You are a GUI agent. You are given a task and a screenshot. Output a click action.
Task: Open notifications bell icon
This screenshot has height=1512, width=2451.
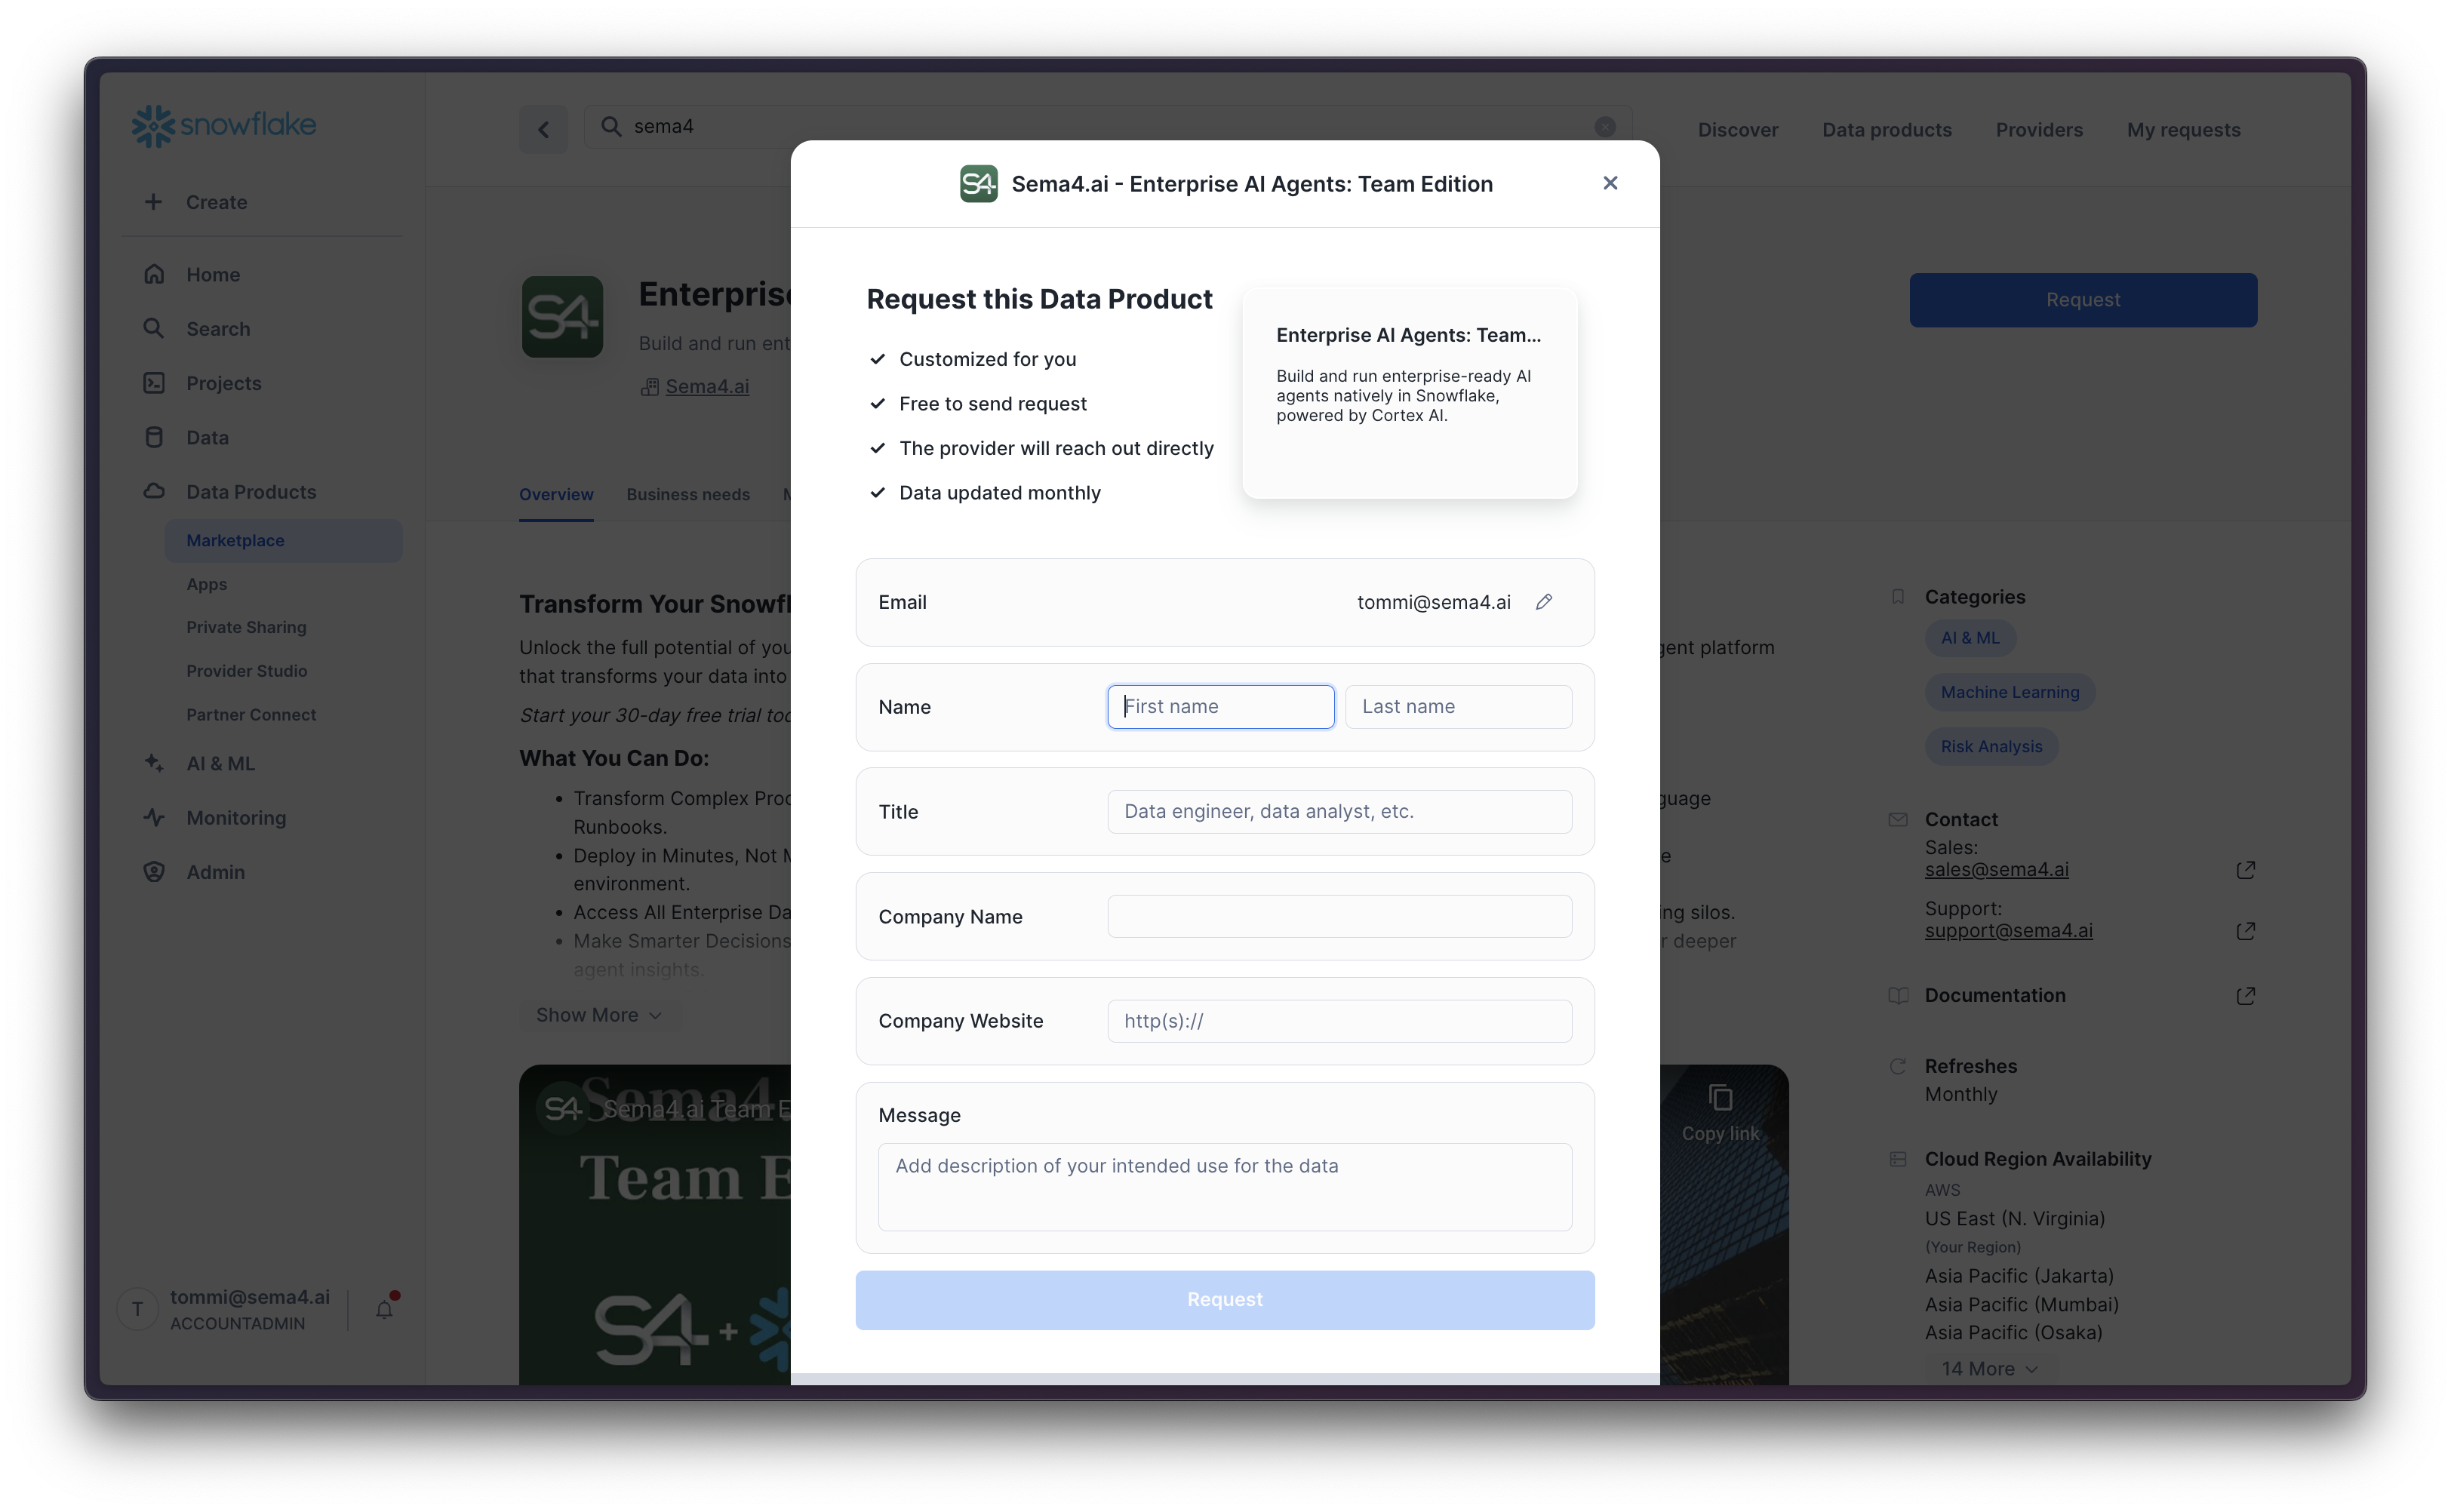point(384,1309)
